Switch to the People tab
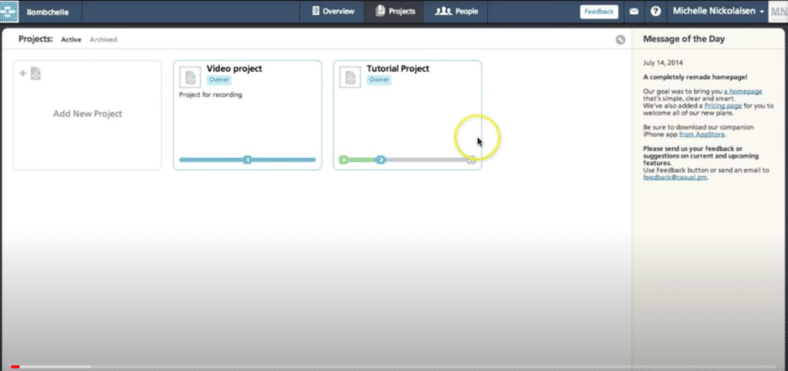The width and height of the screenshot is (788, 371). [x=456, y=12]
